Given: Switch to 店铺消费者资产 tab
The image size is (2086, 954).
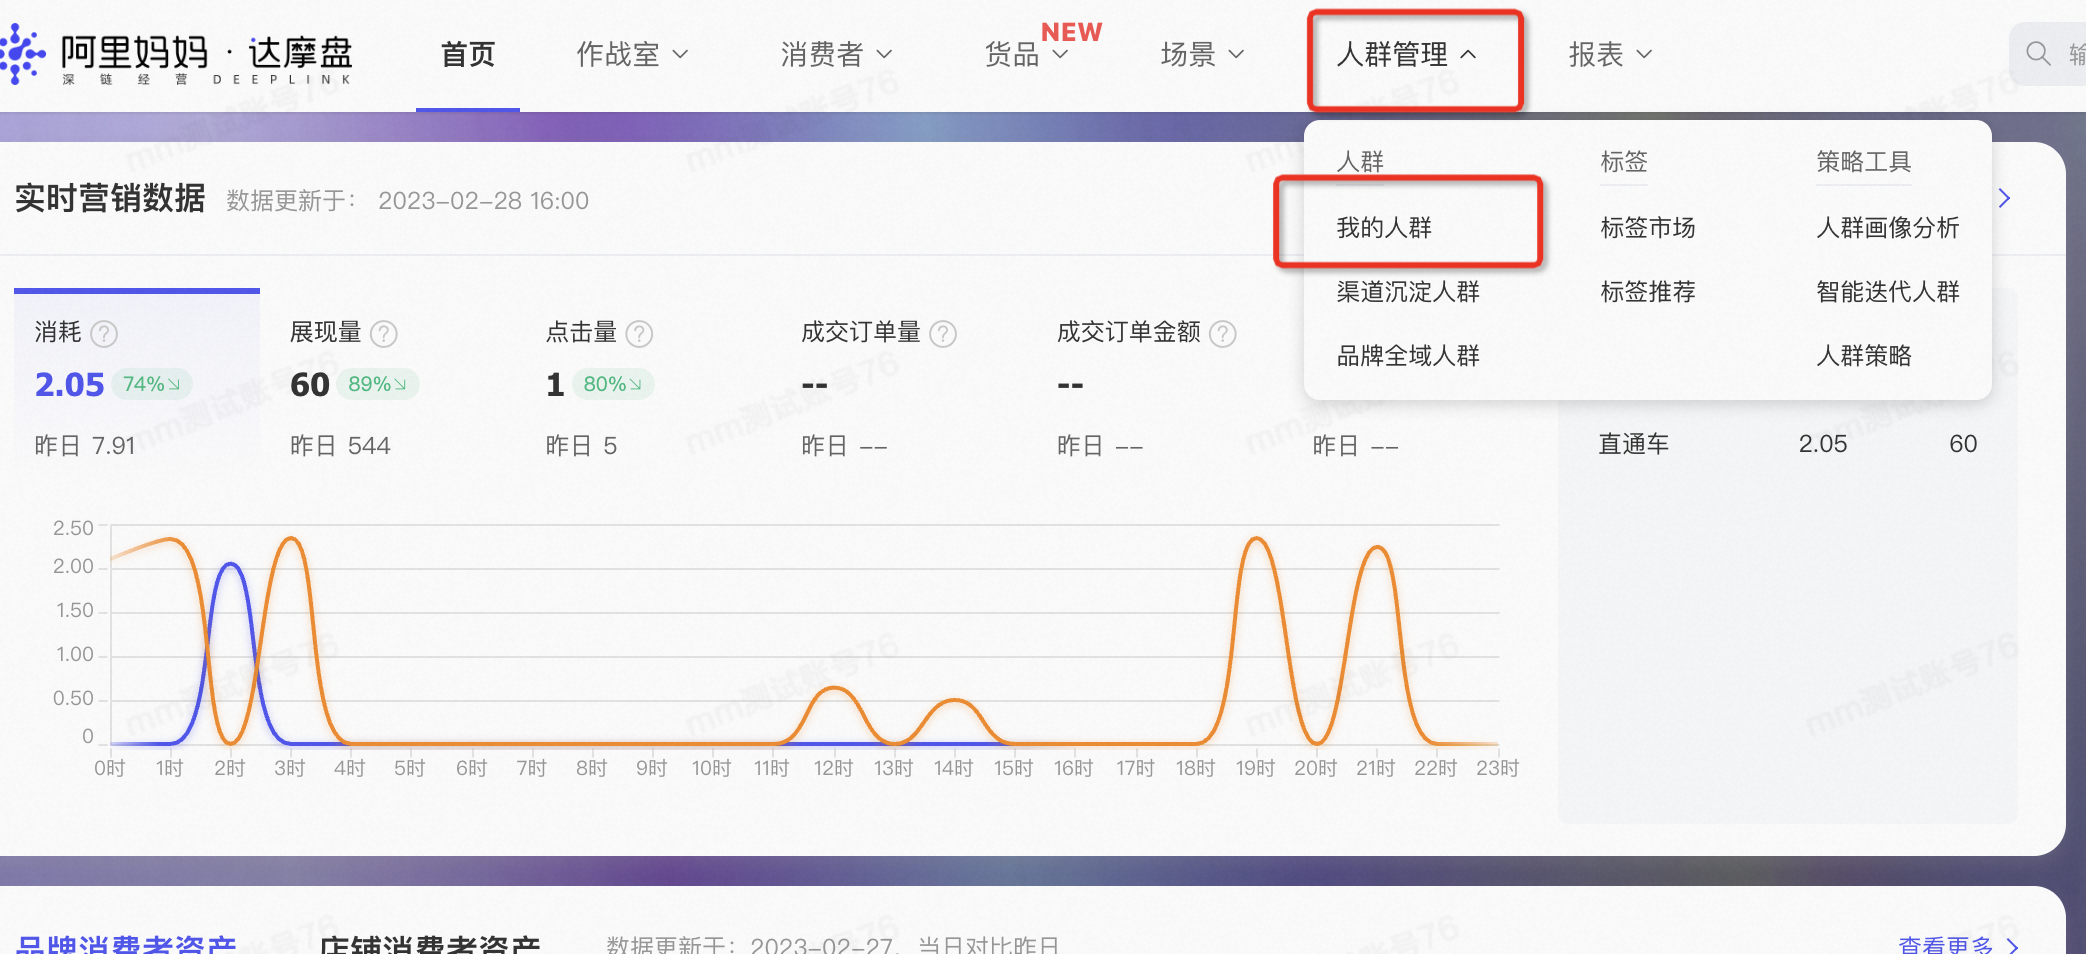Looking at the screenshot, I should 430,943.
